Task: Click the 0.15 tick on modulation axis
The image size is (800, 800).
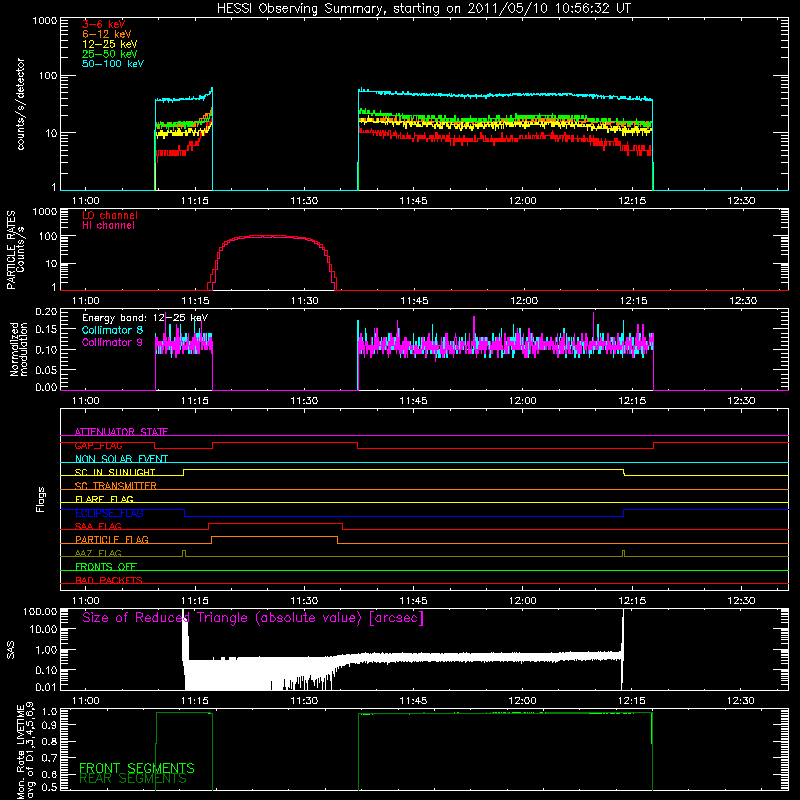Action: click(46, 330)
